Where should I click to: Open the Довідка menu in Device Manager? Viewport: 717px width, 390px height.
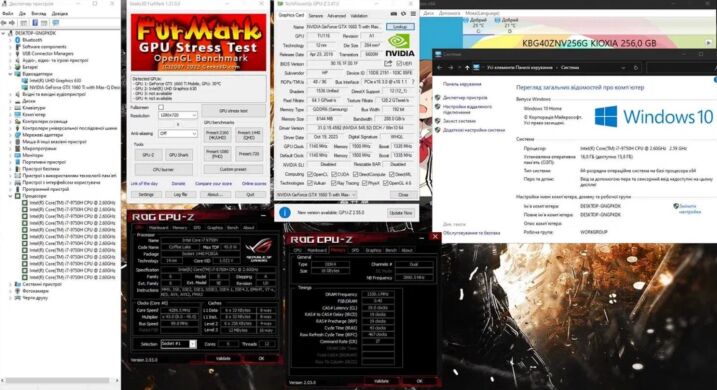[x=59, y=14]
